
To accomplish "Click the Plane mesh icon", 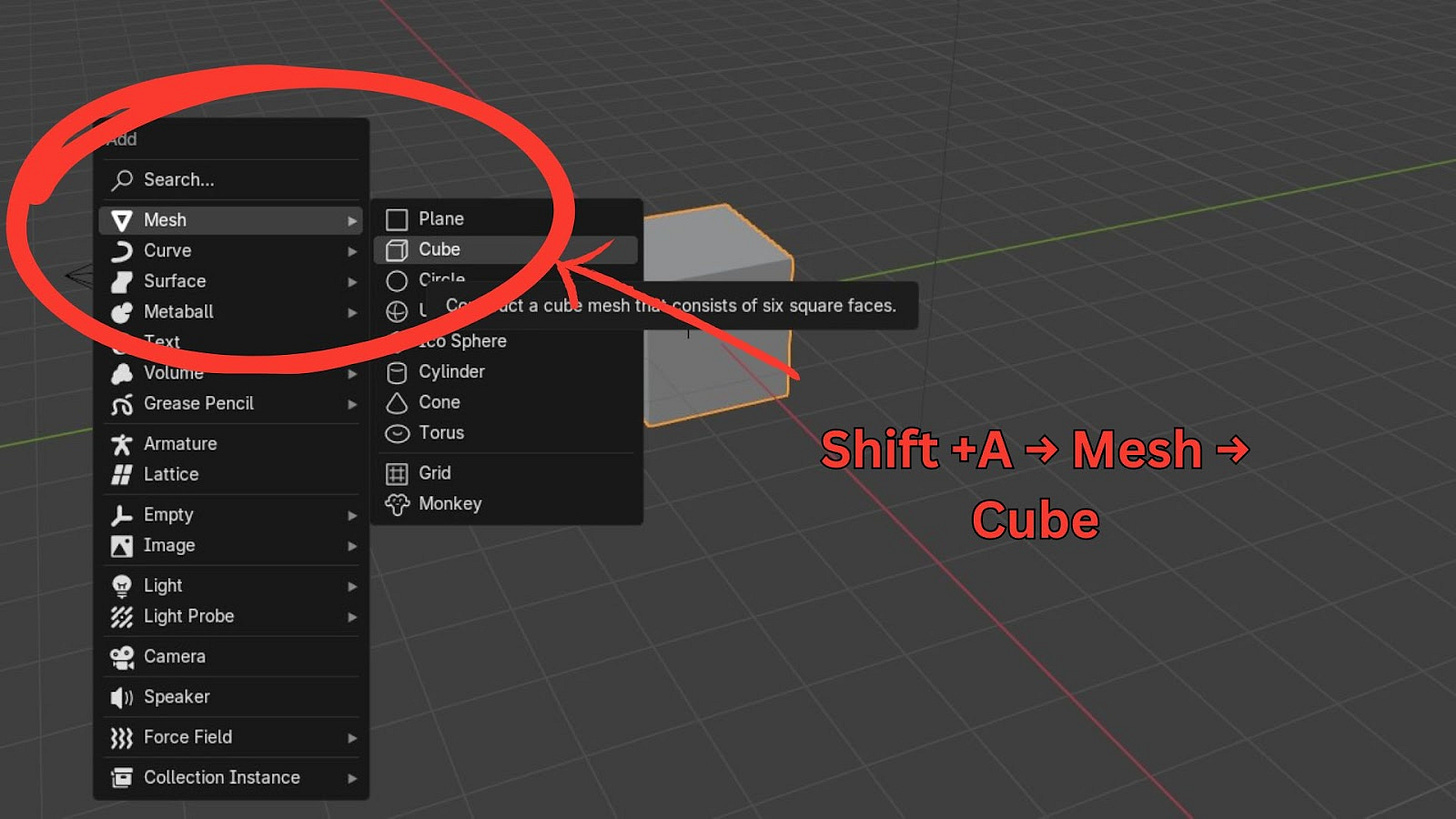I will click(x=397, y=219).
